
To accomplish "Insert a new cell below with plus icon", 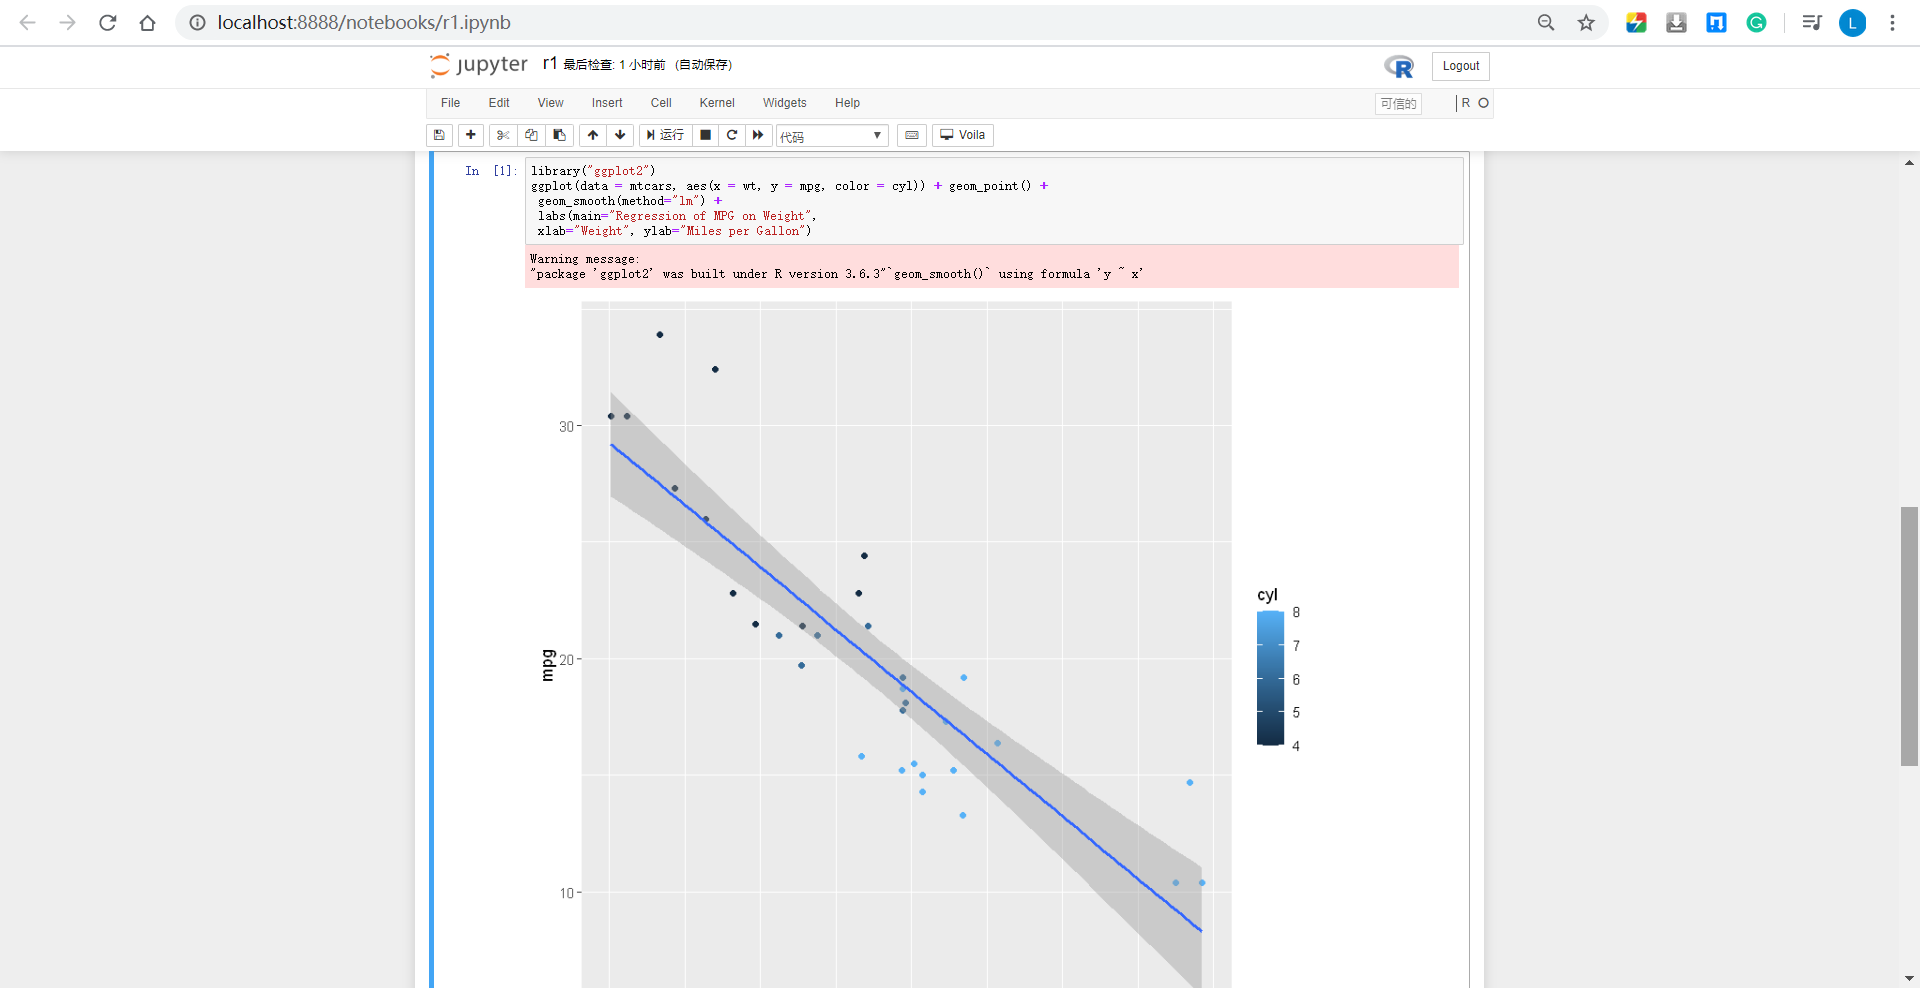I will pyautogui.click(x=471, y=135).
